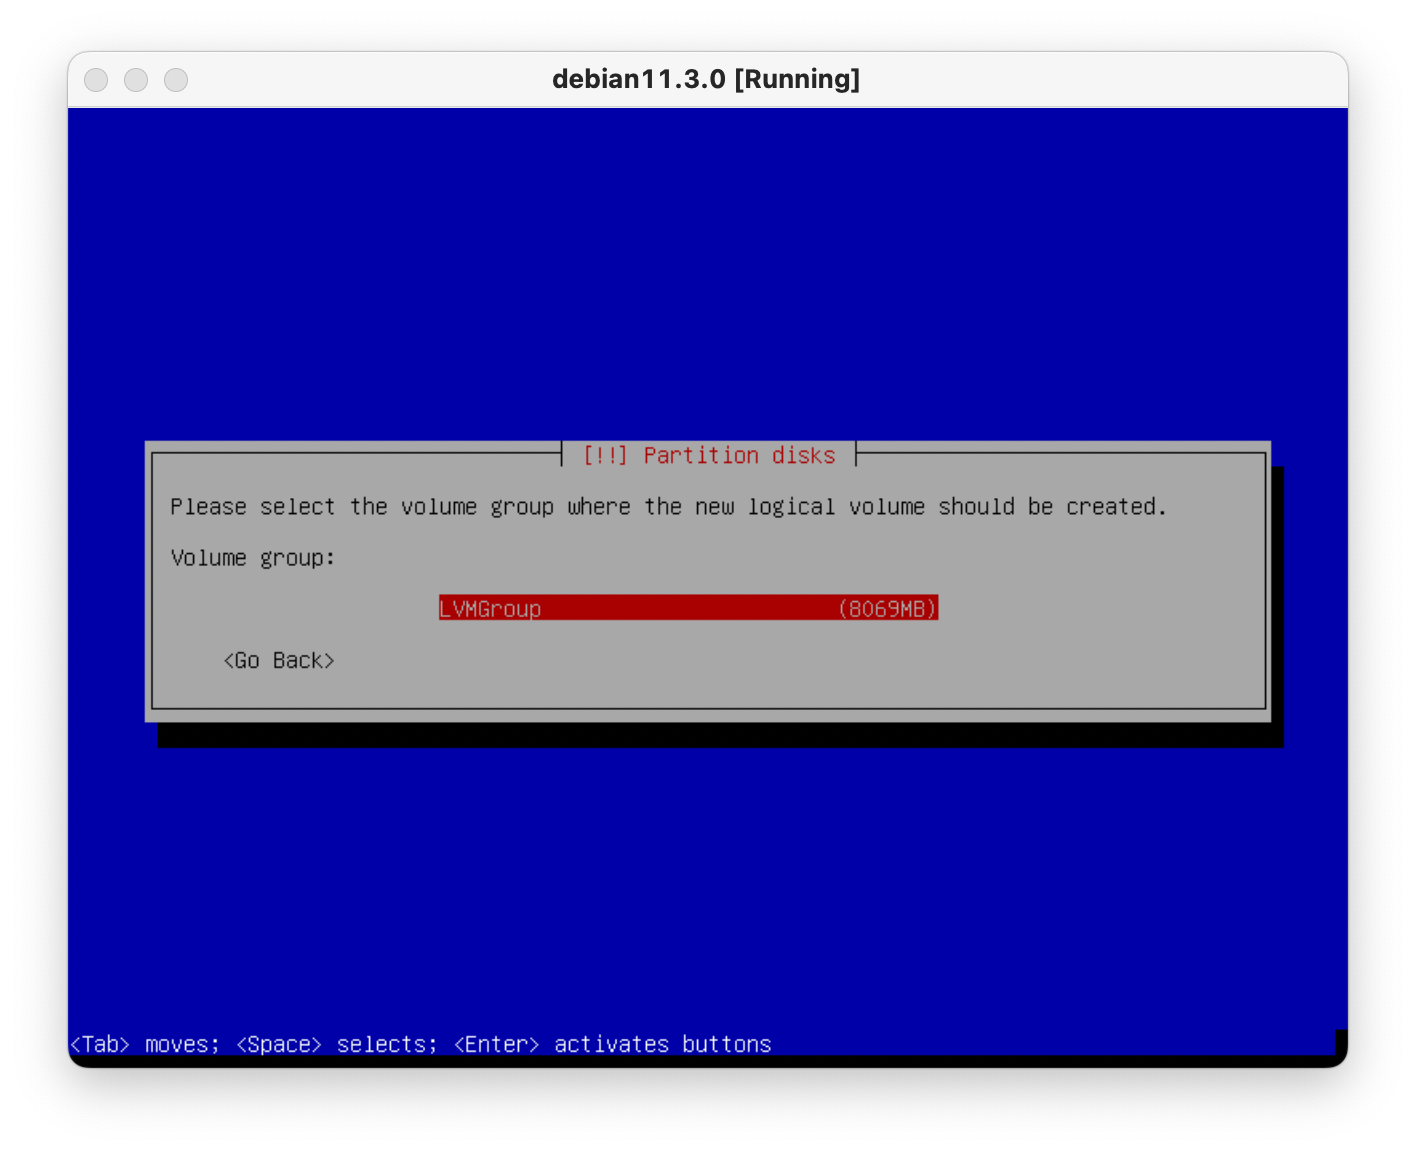Click the [!!] priority marker in the dialog title

pos(605,456)
